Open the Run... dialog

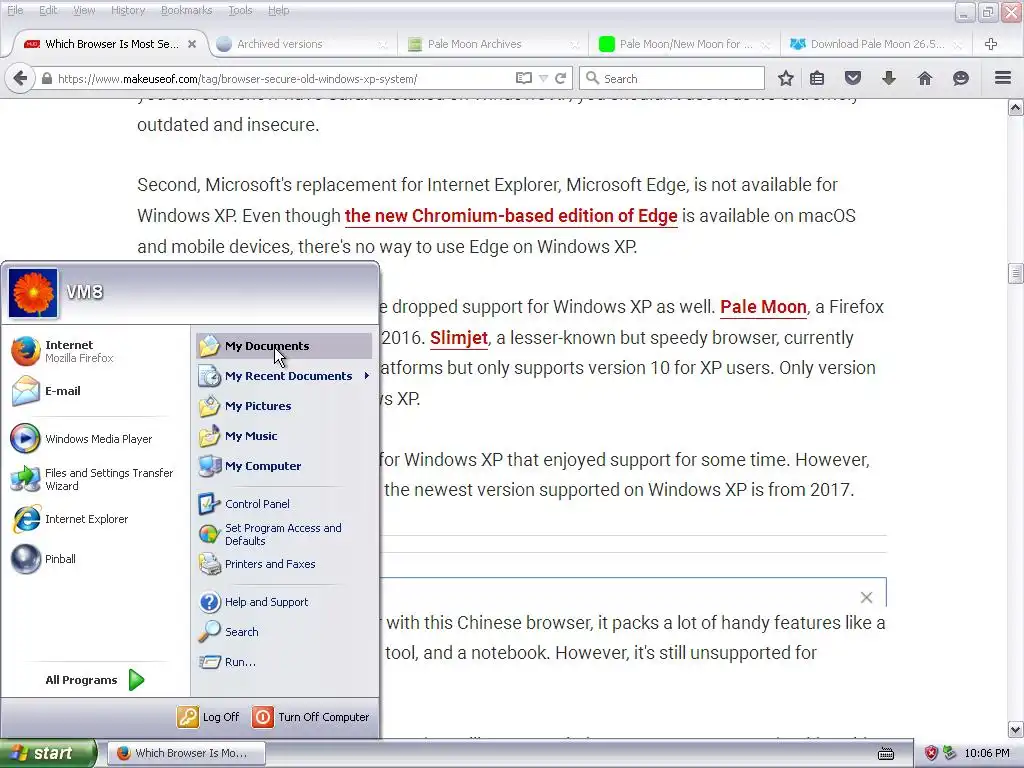point(284,662)
